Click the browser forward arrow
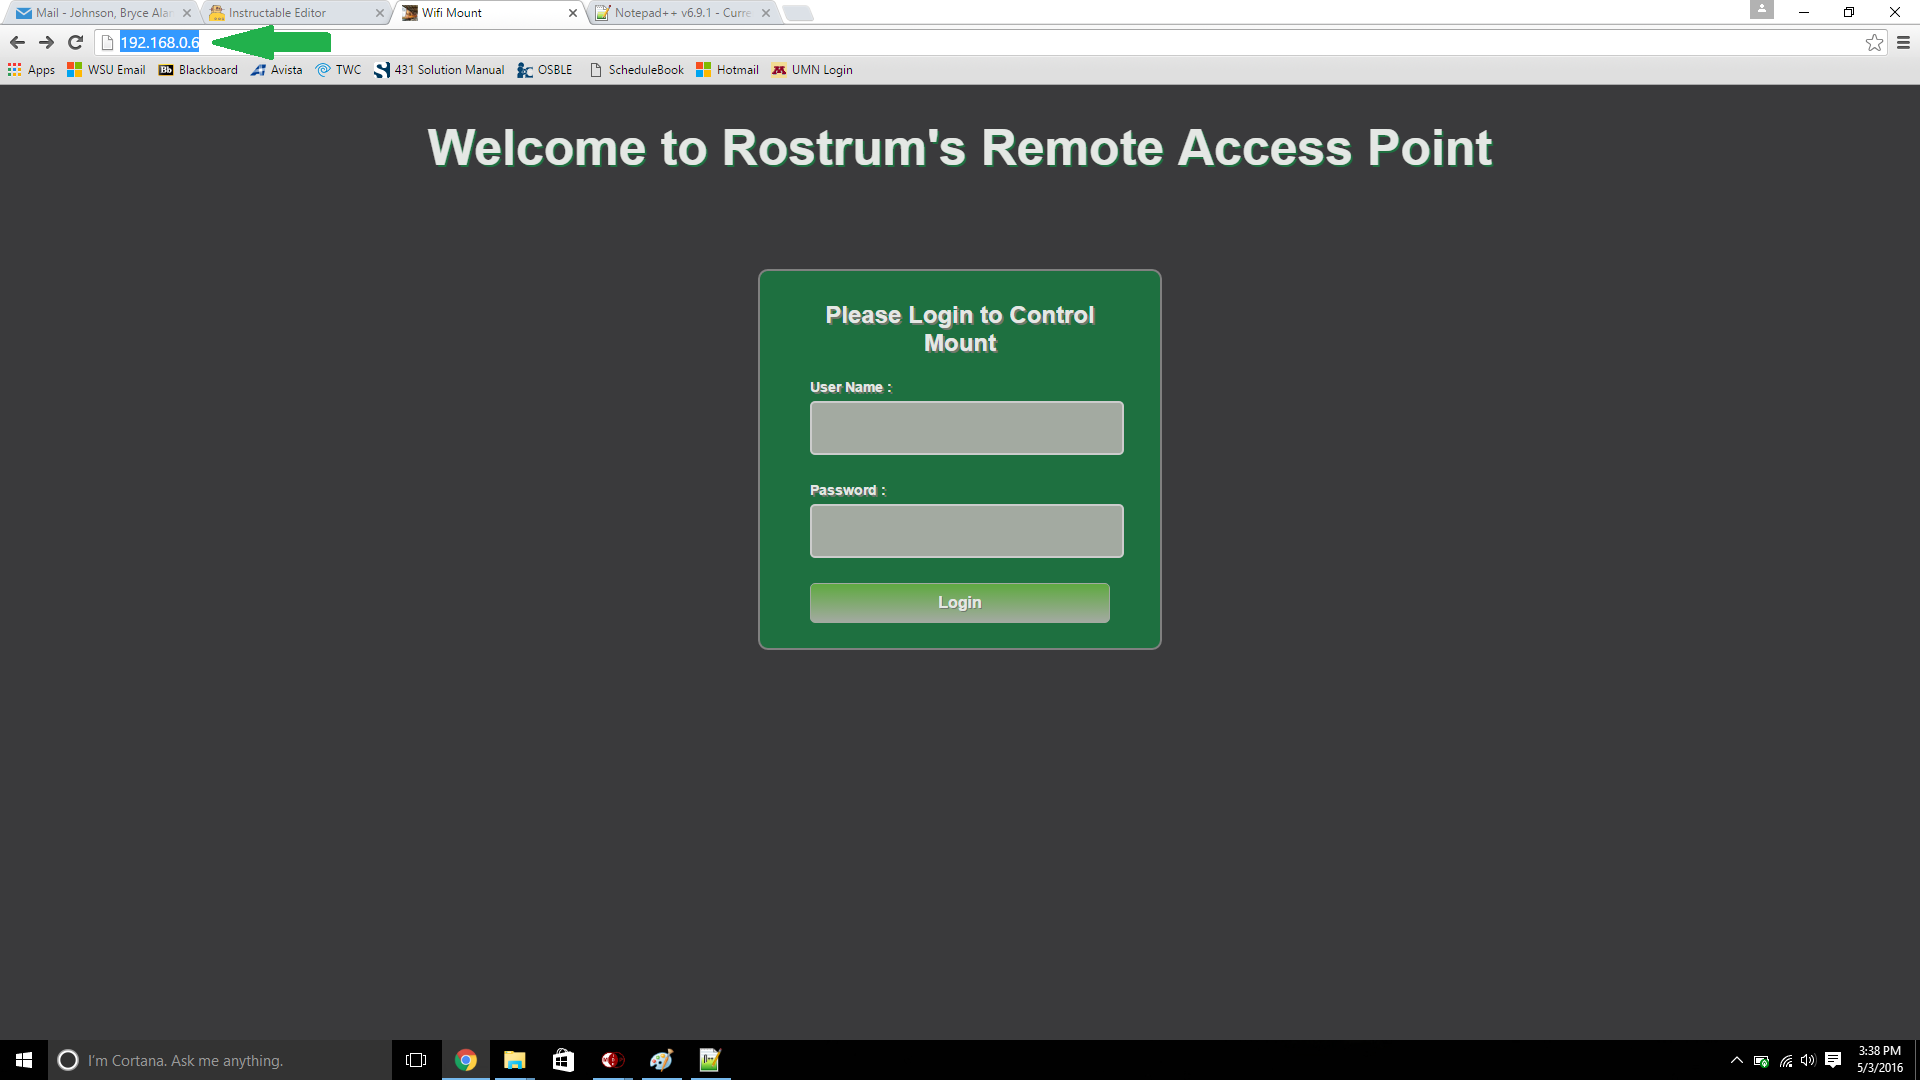This screenshot has height=1080, width=1920. 46,42
